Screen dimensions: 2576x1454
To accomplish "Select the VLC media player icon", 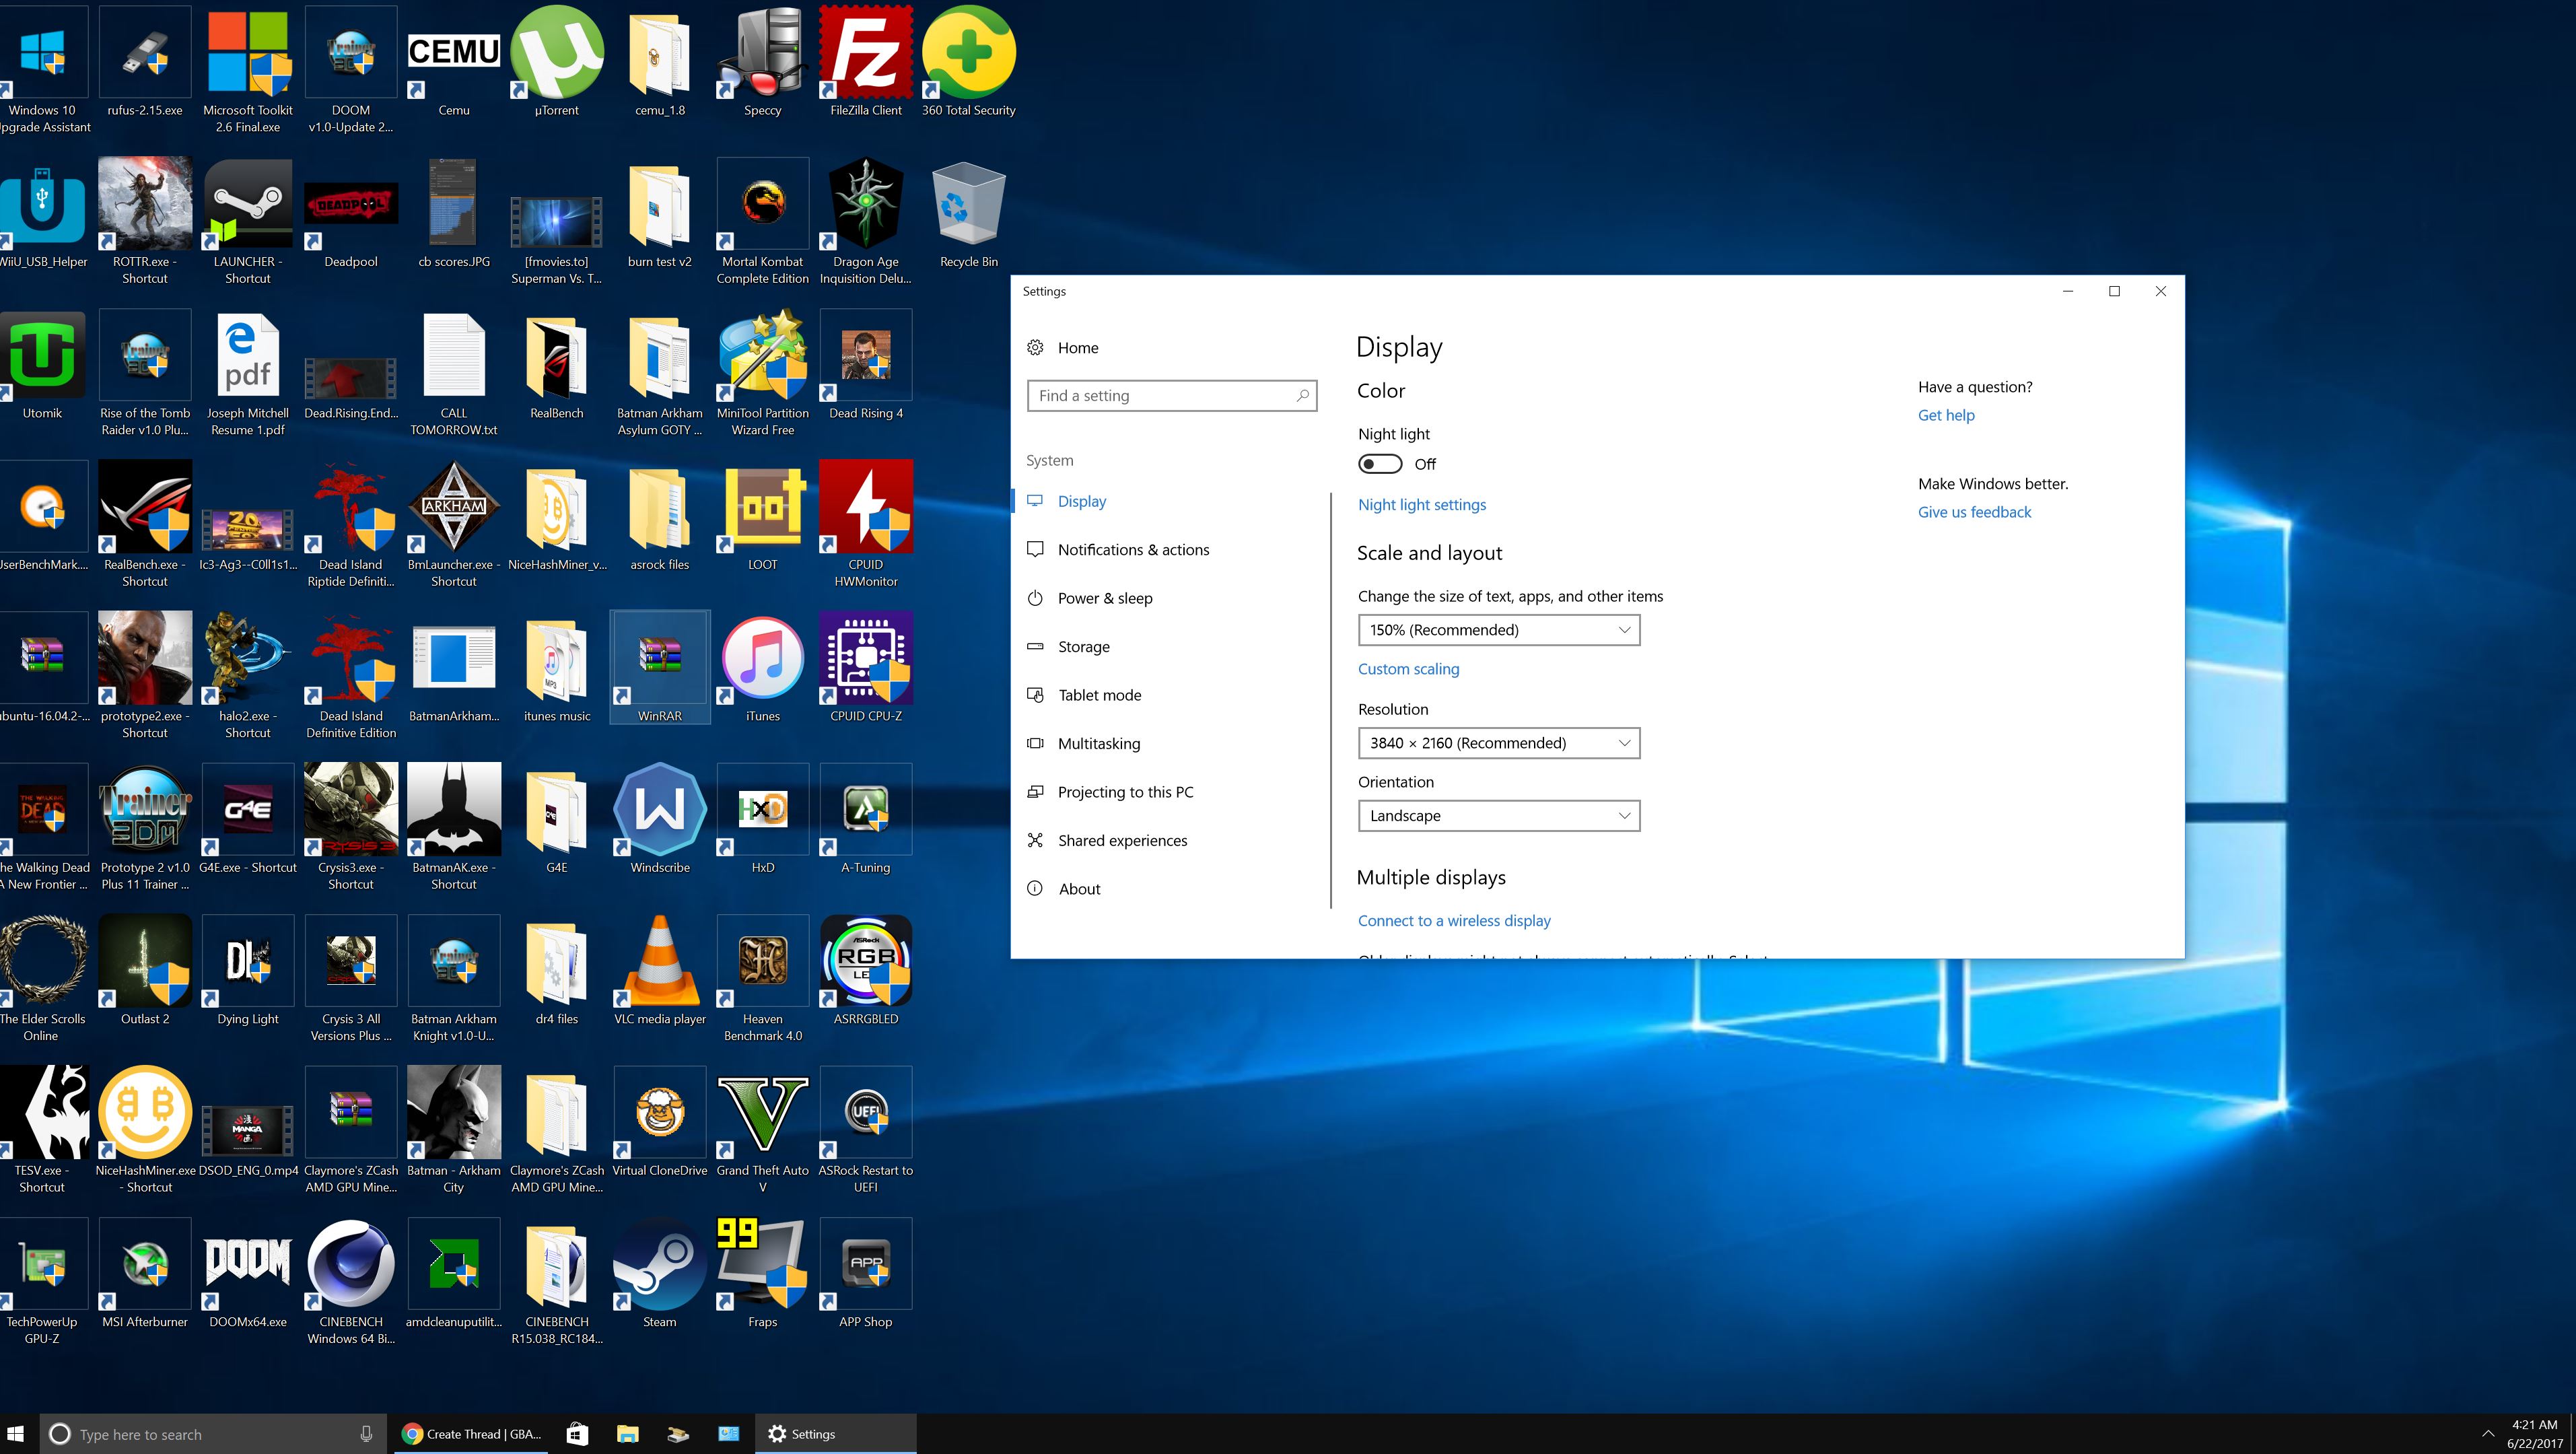I will click(660, 971).
